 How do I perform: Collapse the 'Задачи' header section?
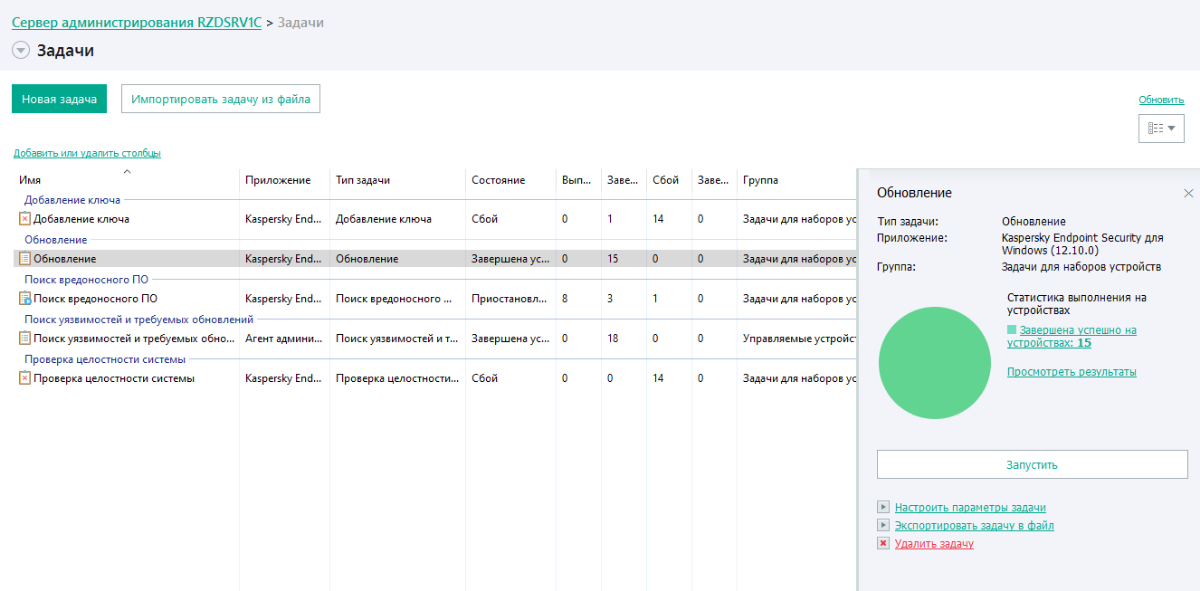coord(21,51)
